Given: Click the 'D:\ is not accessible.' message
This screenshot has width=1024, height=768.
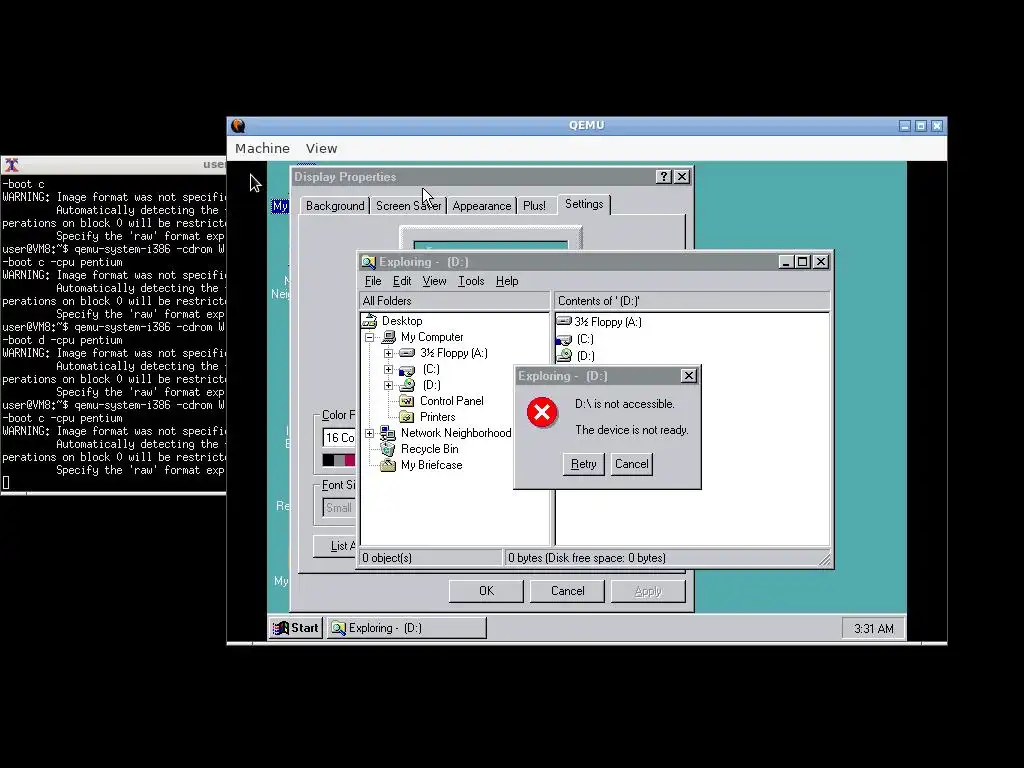Looking at the screenshot, I should pos(625,404).
